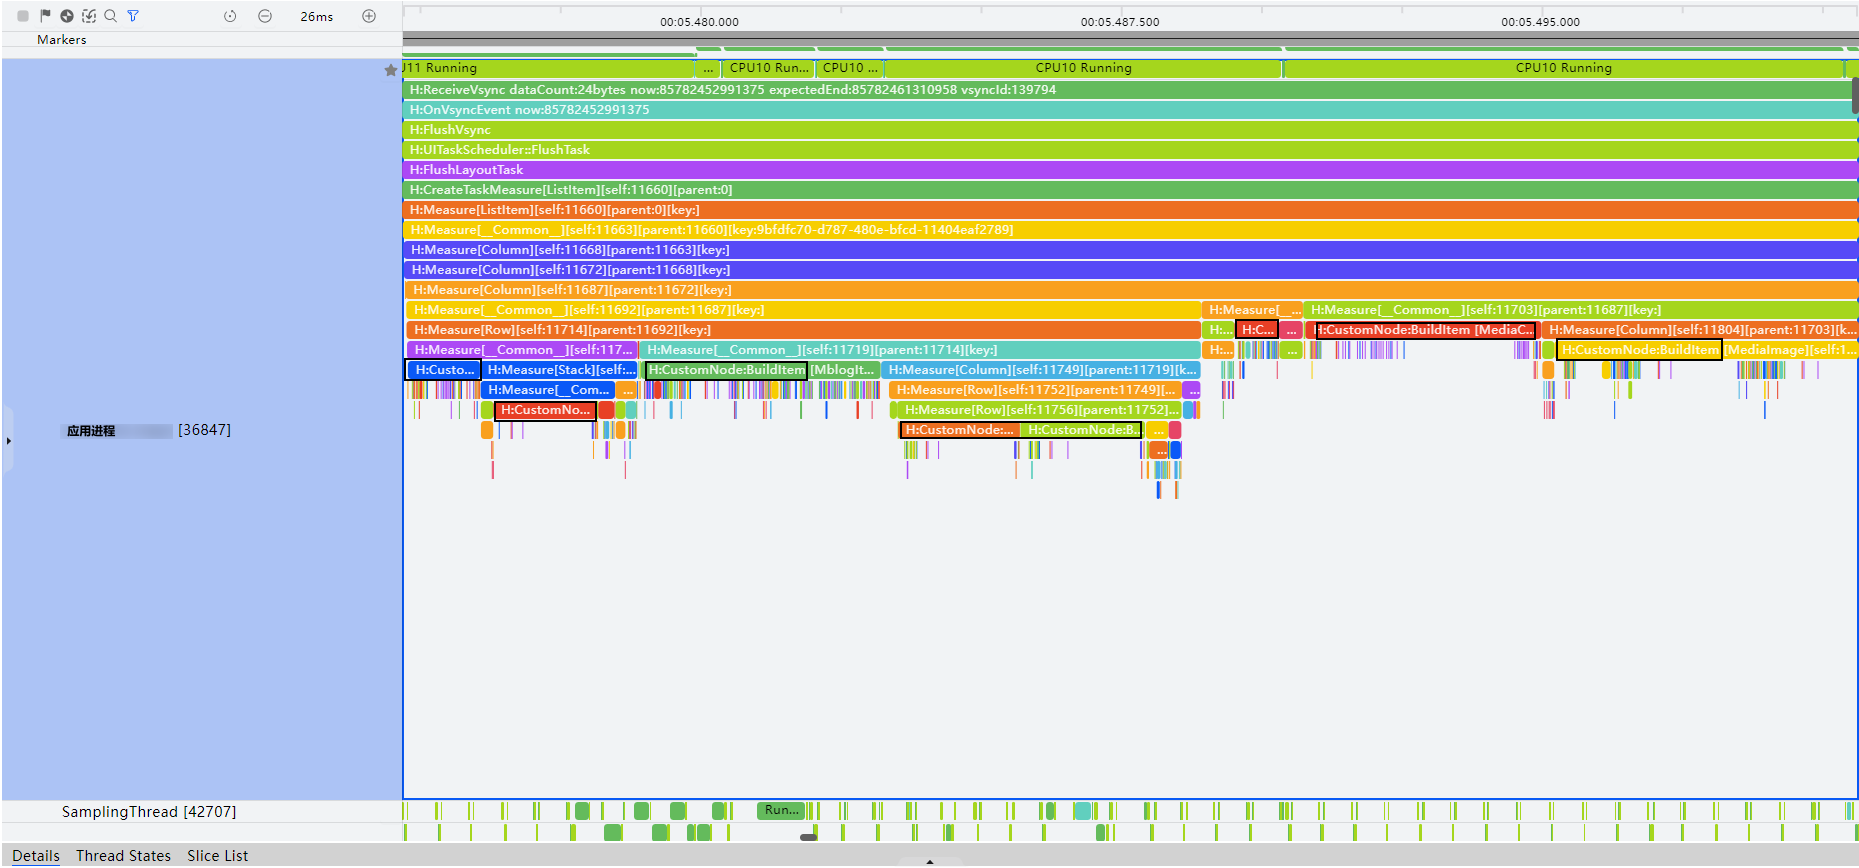This screenshot has height=868, width=1859.
Task: Select the H:OnVsyncEvent slice
Action: (x=1128, y=110)
